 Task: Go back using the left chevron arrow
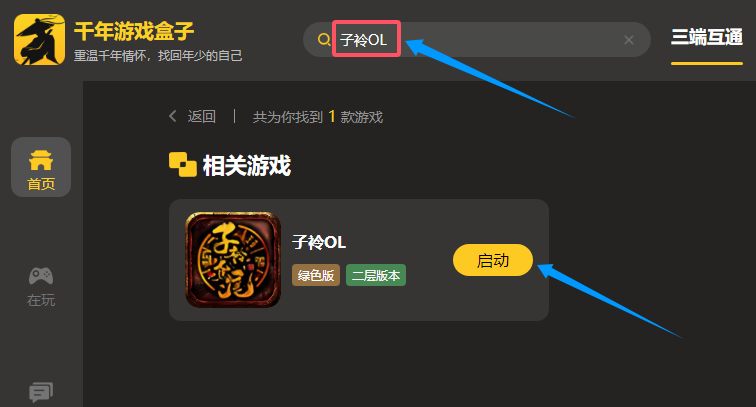coord(173,116)
